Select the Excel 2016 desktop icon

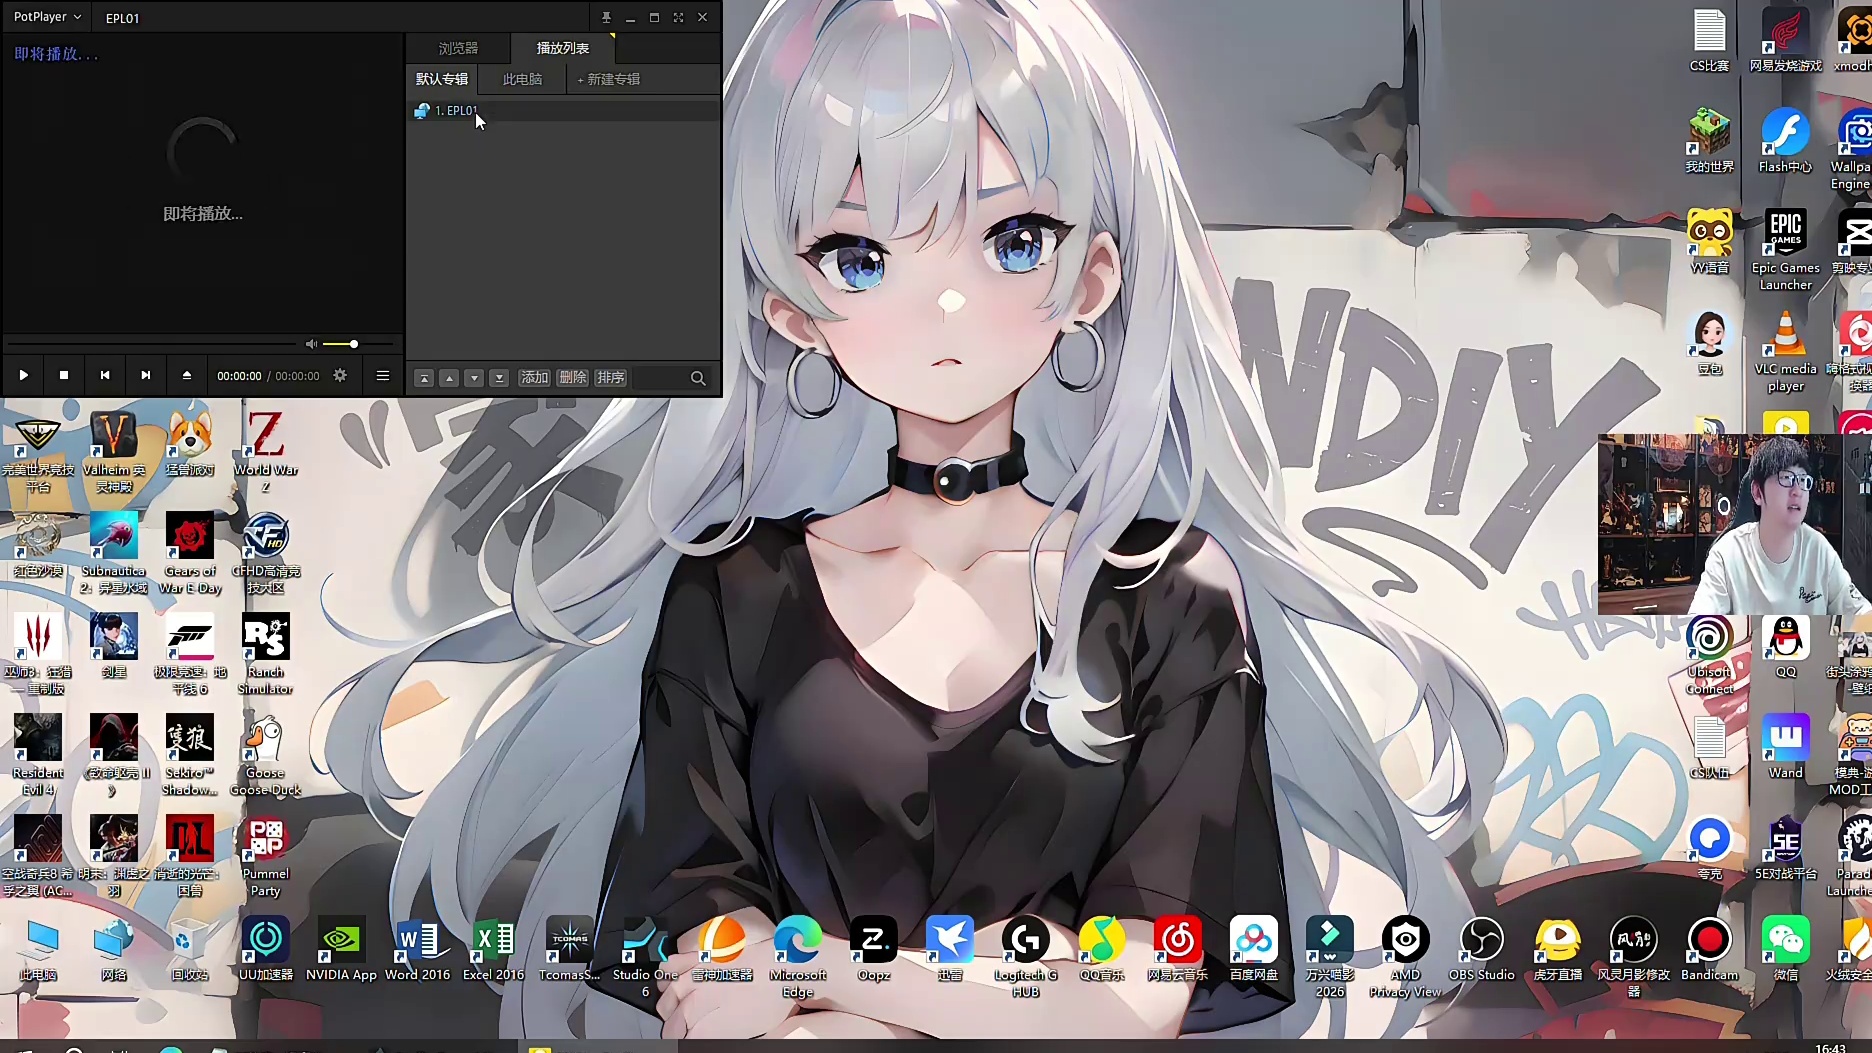pos(493,949)
